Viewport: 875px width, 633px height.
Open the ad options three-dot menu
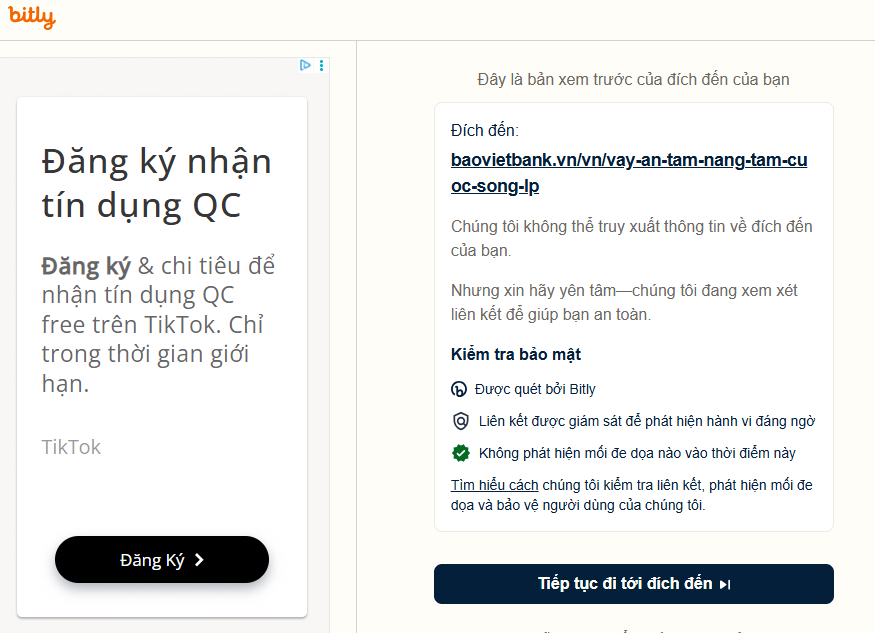[321, 65]
